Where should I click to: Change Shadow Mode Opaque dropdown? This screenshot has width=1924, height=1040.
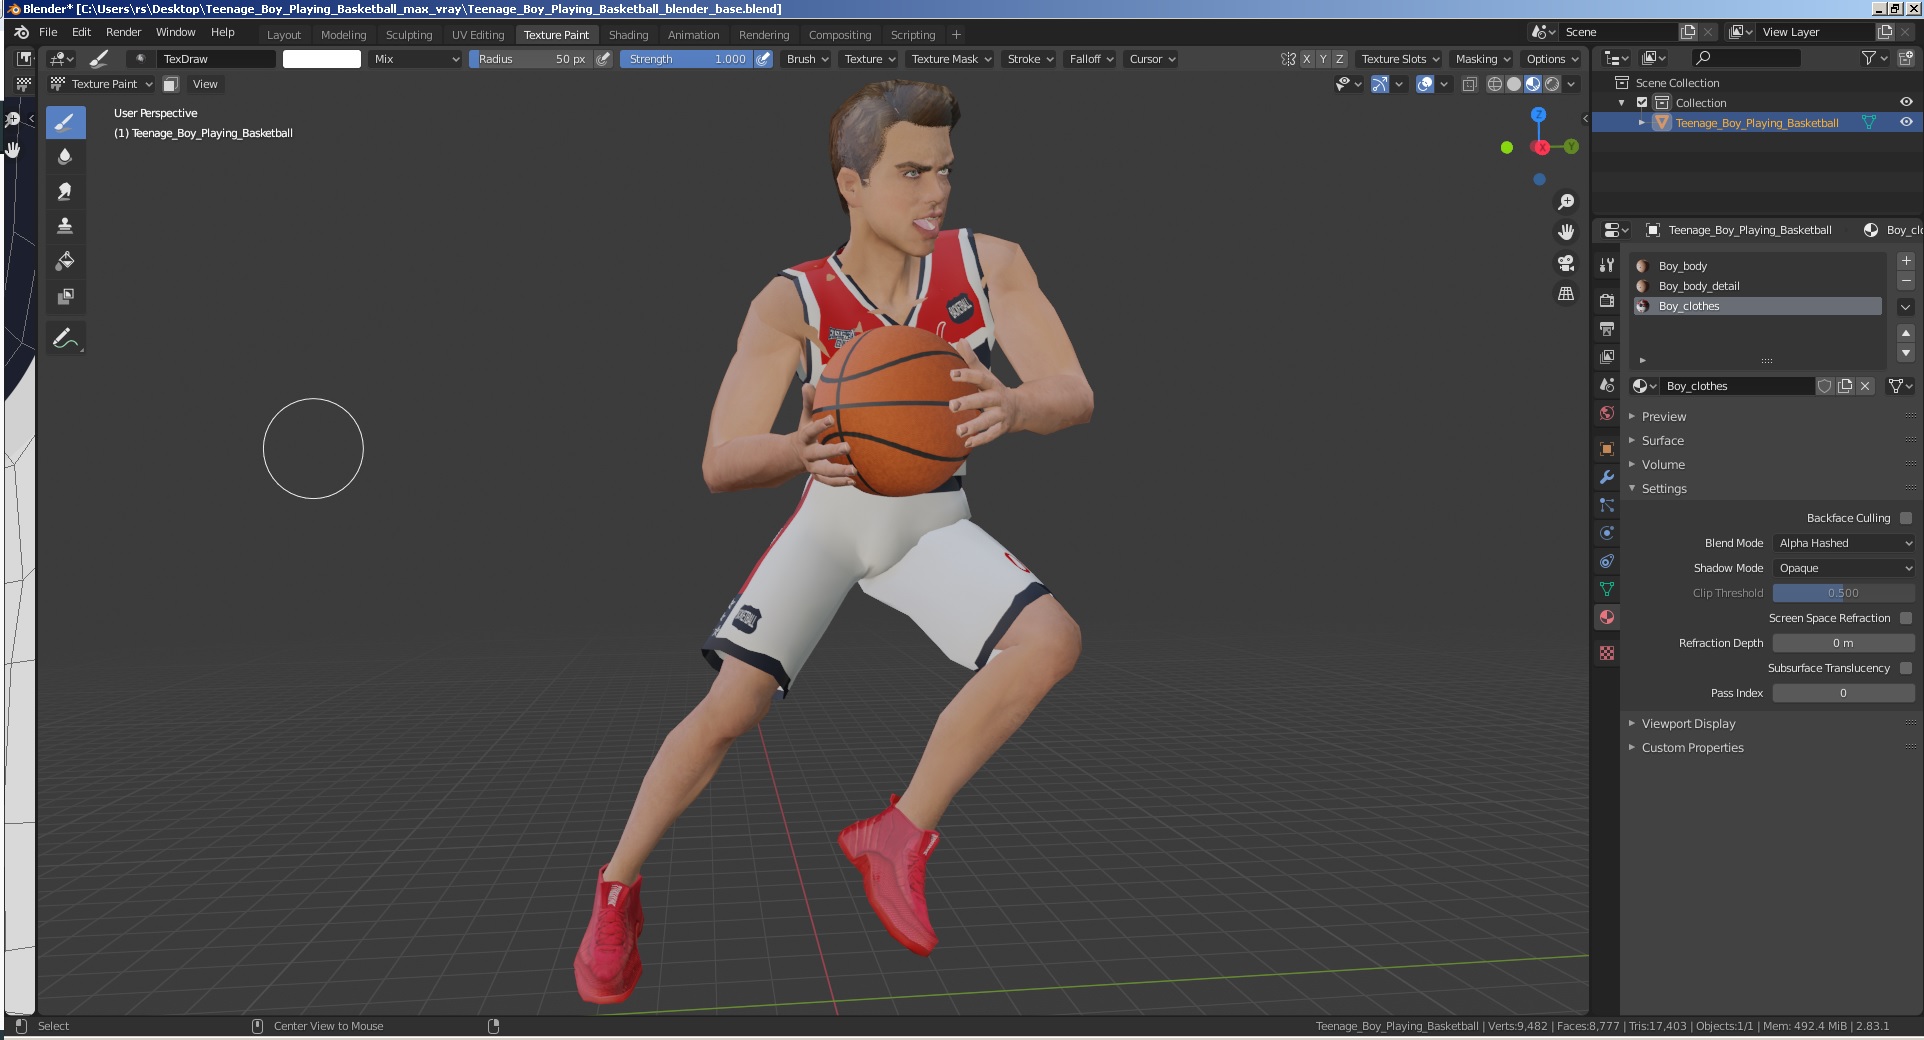pyautogui.click(x=1844, y=568)
